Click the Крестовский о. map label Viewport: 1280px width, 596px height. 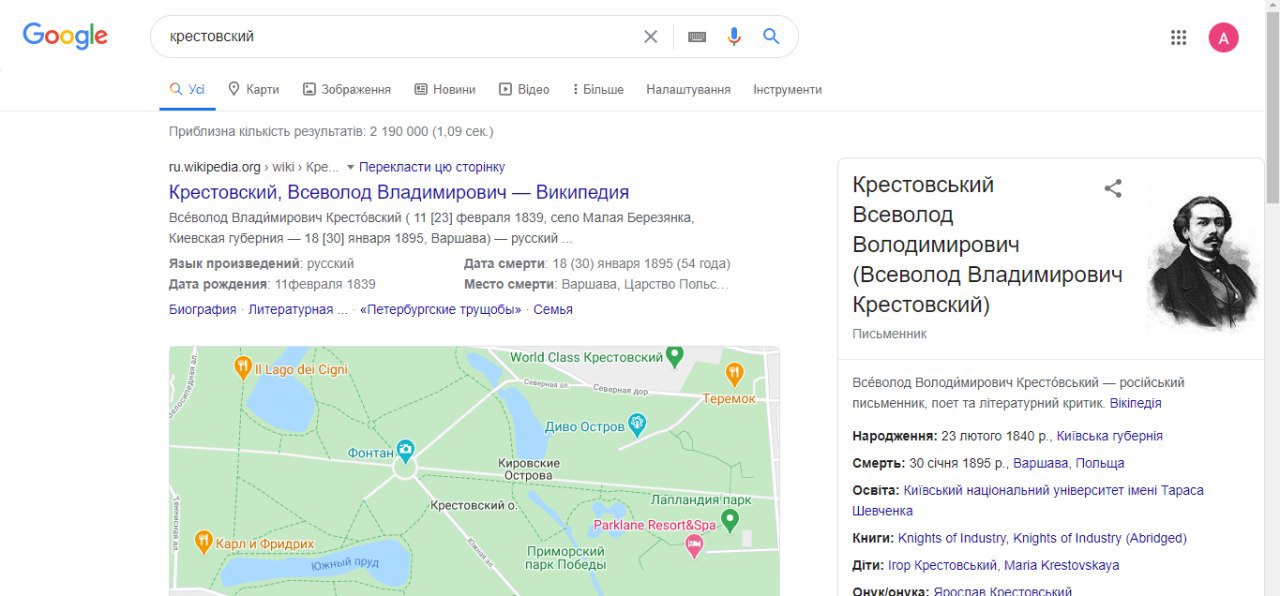point(472,506)
